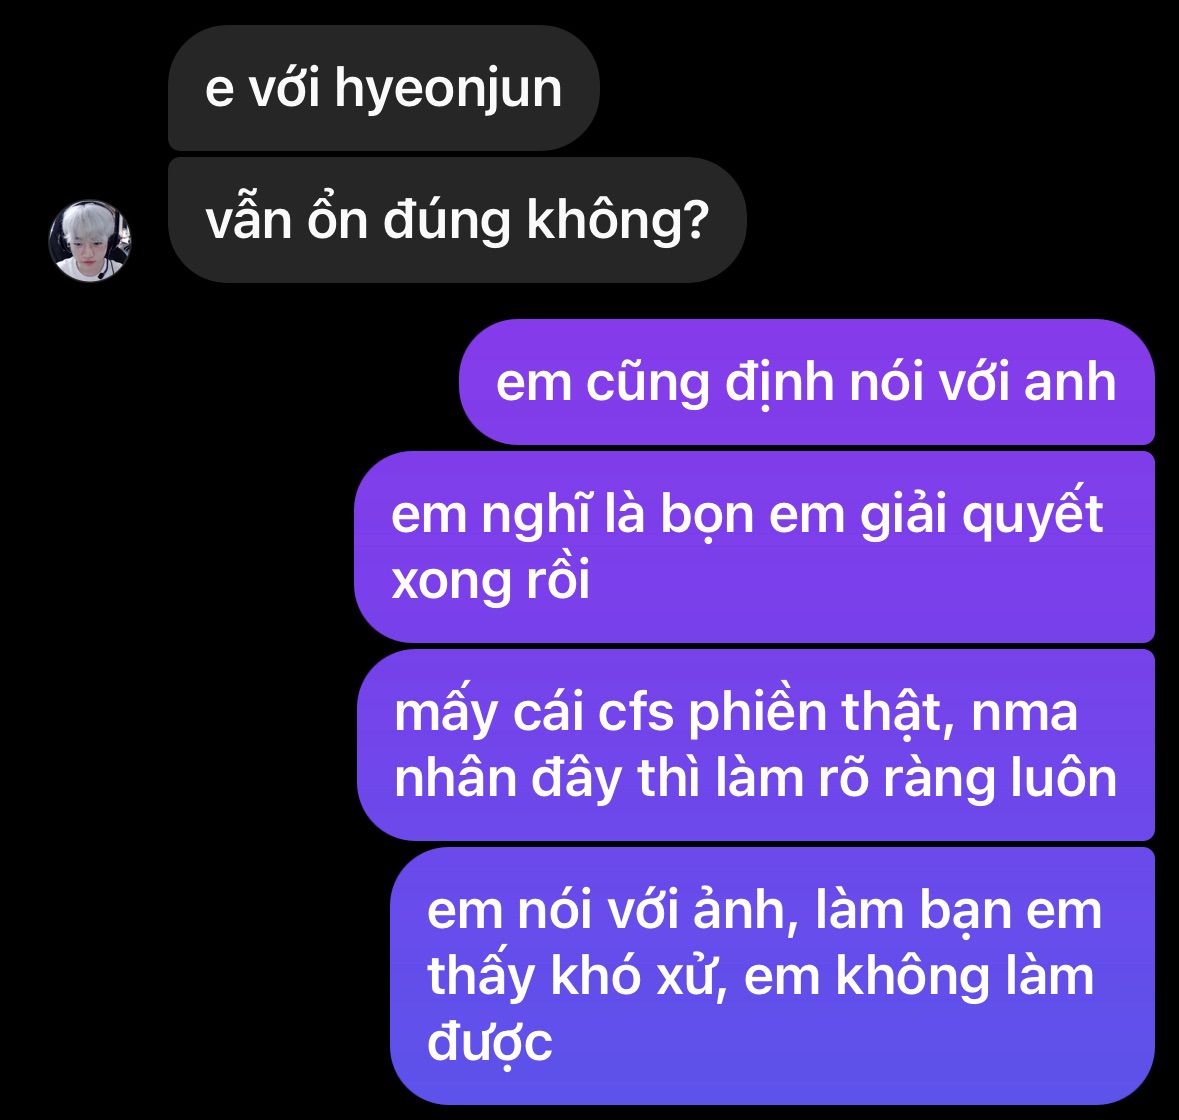Select the "e với hyeonjun" message bubble
Image resolution: width=1179 pixels, height=1120 pixels.
tap(383, 88)
